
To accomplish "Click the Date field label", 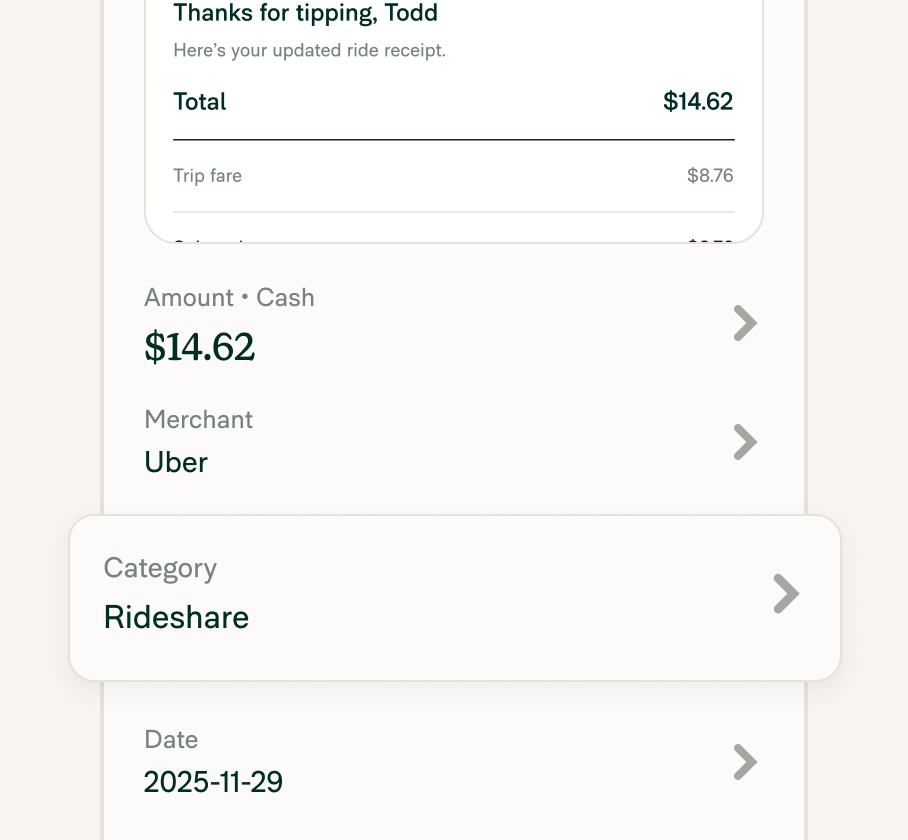I will [171, 740].
